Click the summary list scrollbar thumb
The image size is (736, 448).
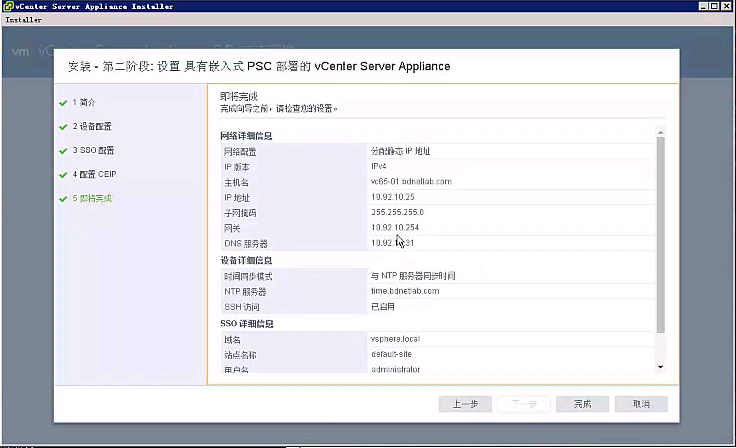click(660, 235)
